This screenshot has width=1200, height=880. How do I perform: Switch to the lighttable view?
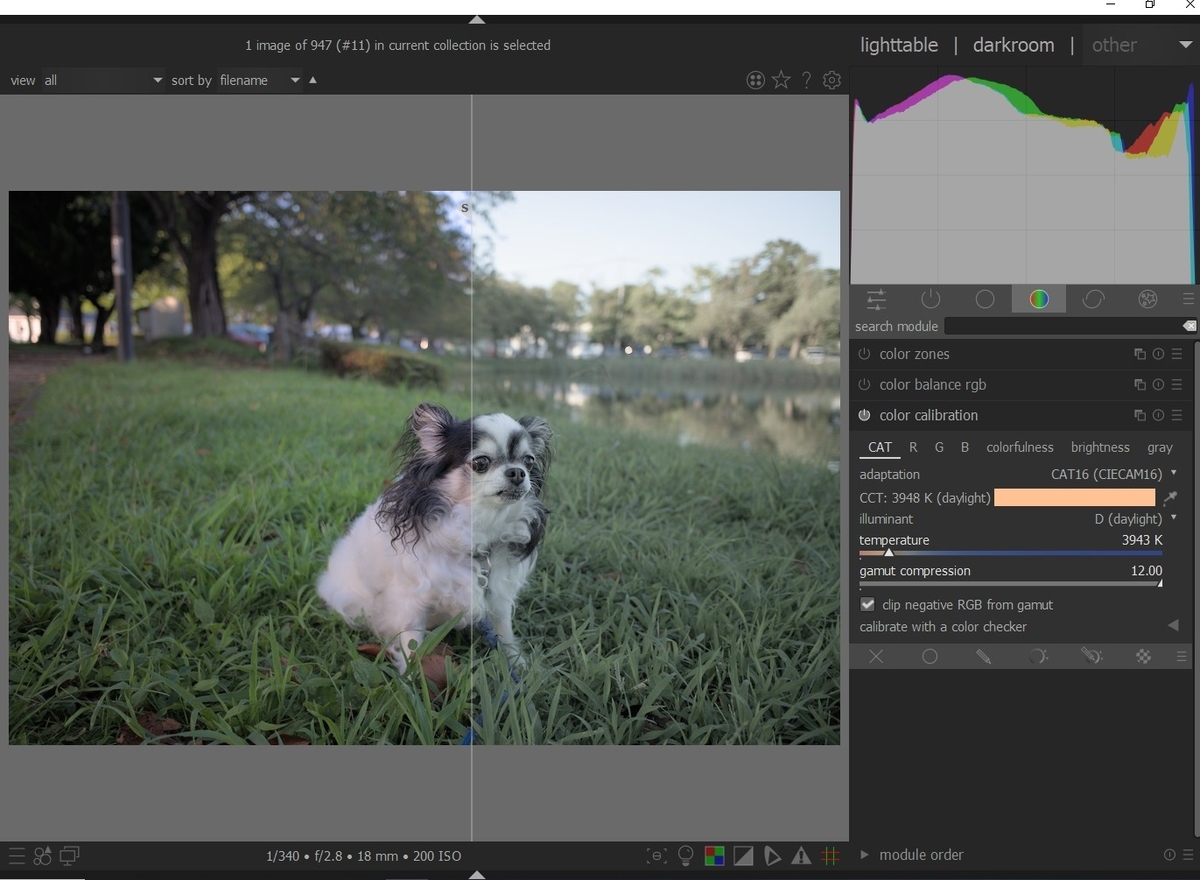pyautogui.click(x=899, y=45)
